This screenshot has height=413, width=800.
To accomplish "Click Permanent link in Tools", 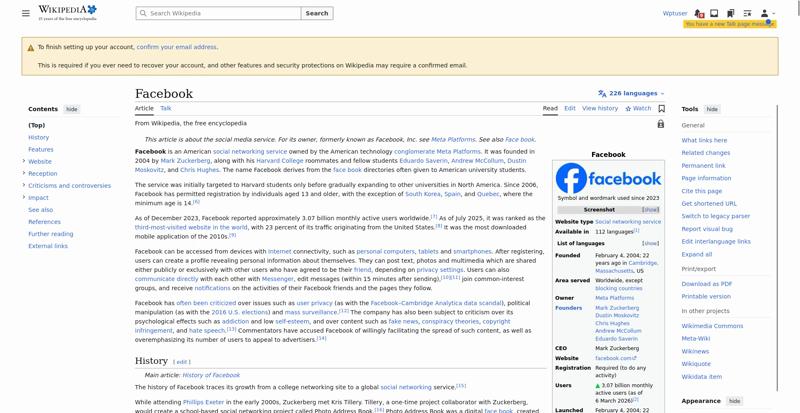I will pos(704,165).
